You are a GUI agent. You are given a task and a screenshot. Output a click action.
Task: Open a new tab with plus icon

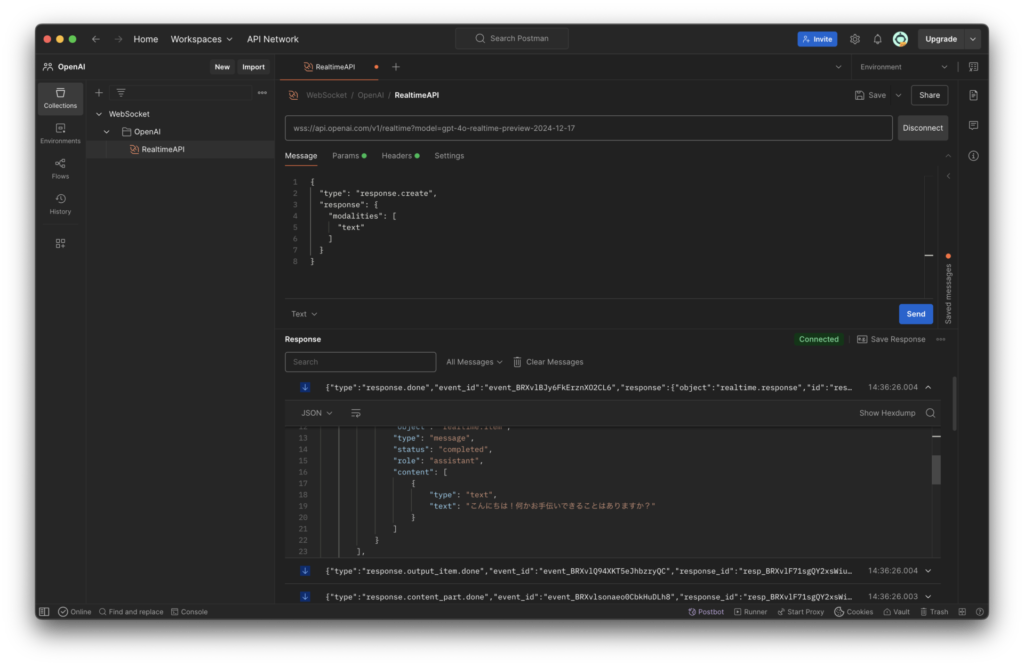(x=396, y=67)
